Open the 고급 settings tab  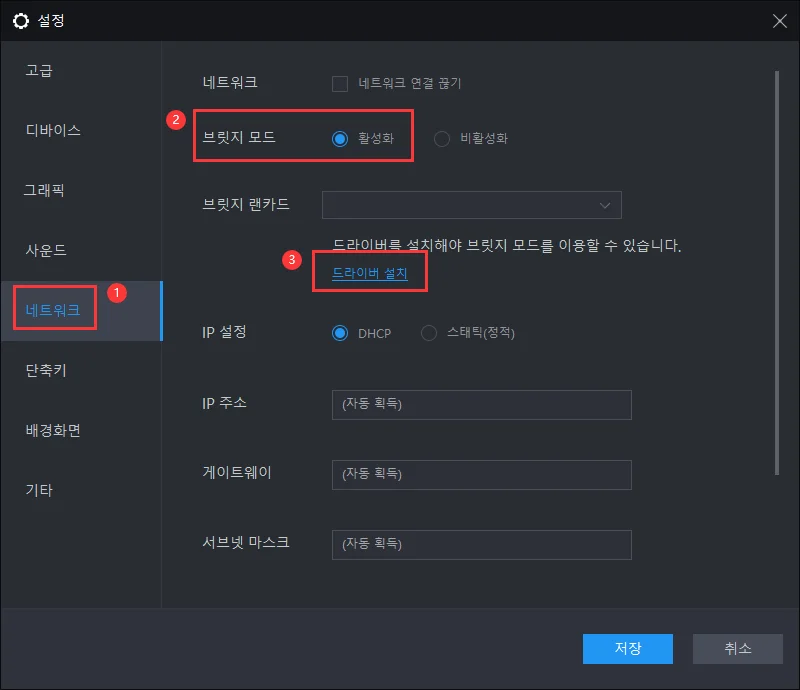pyautogui.click(x=39, y=70)
